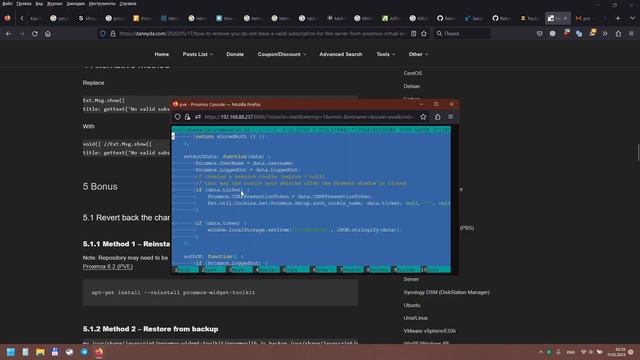
Task: Open Advanced Search page
Action: point(341,54)
